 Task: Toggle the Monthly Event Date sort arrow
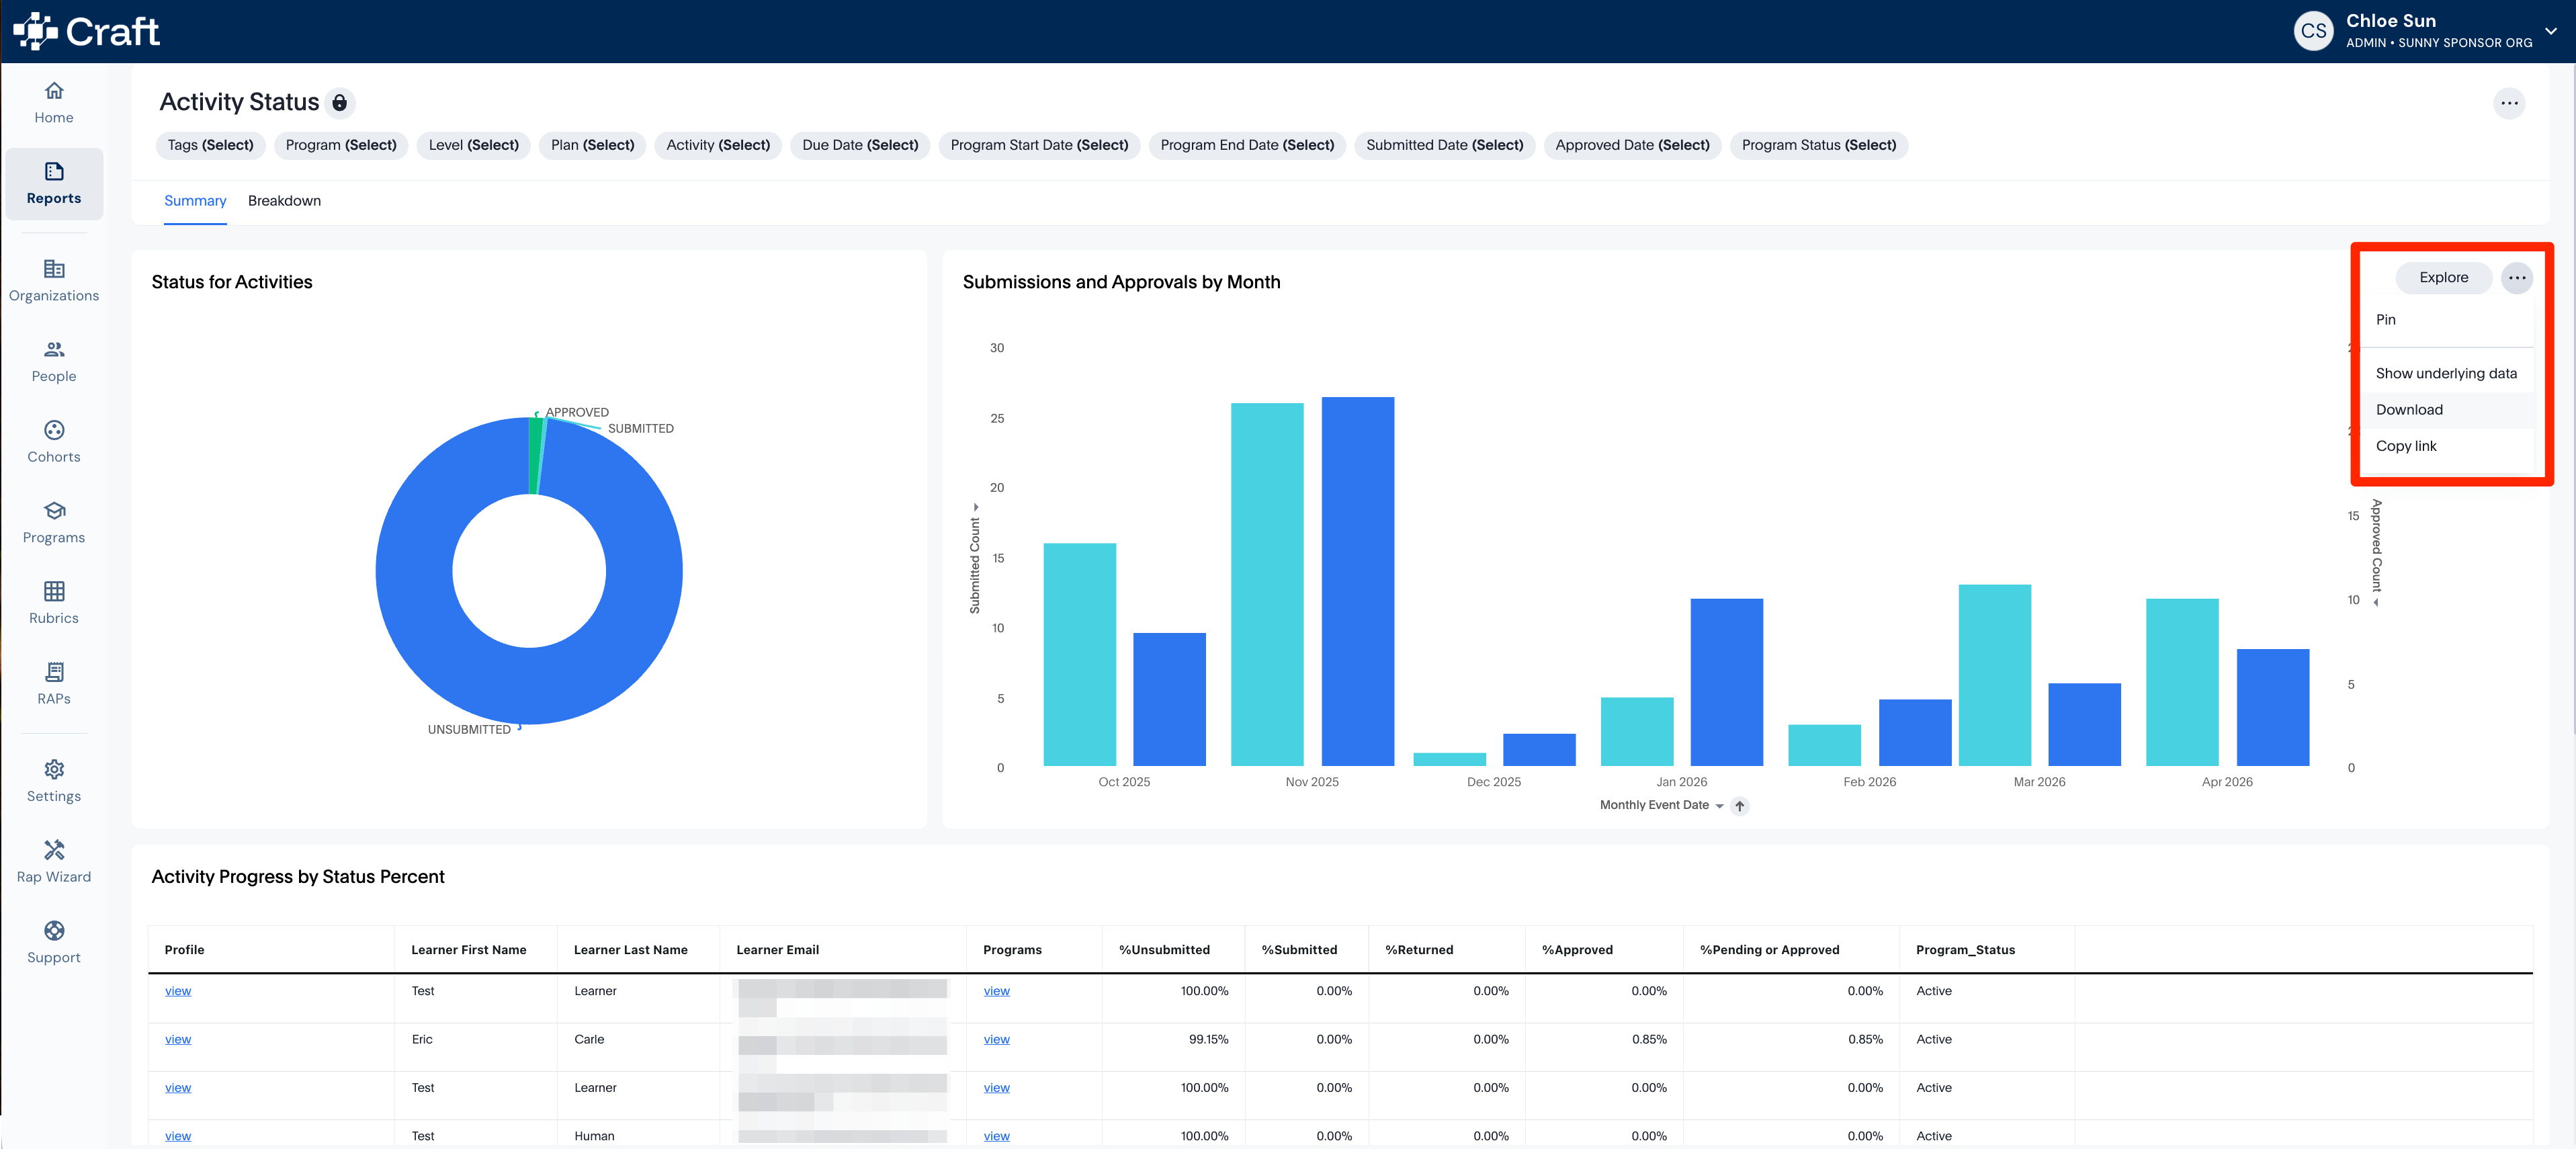(x=1740, y=806)
